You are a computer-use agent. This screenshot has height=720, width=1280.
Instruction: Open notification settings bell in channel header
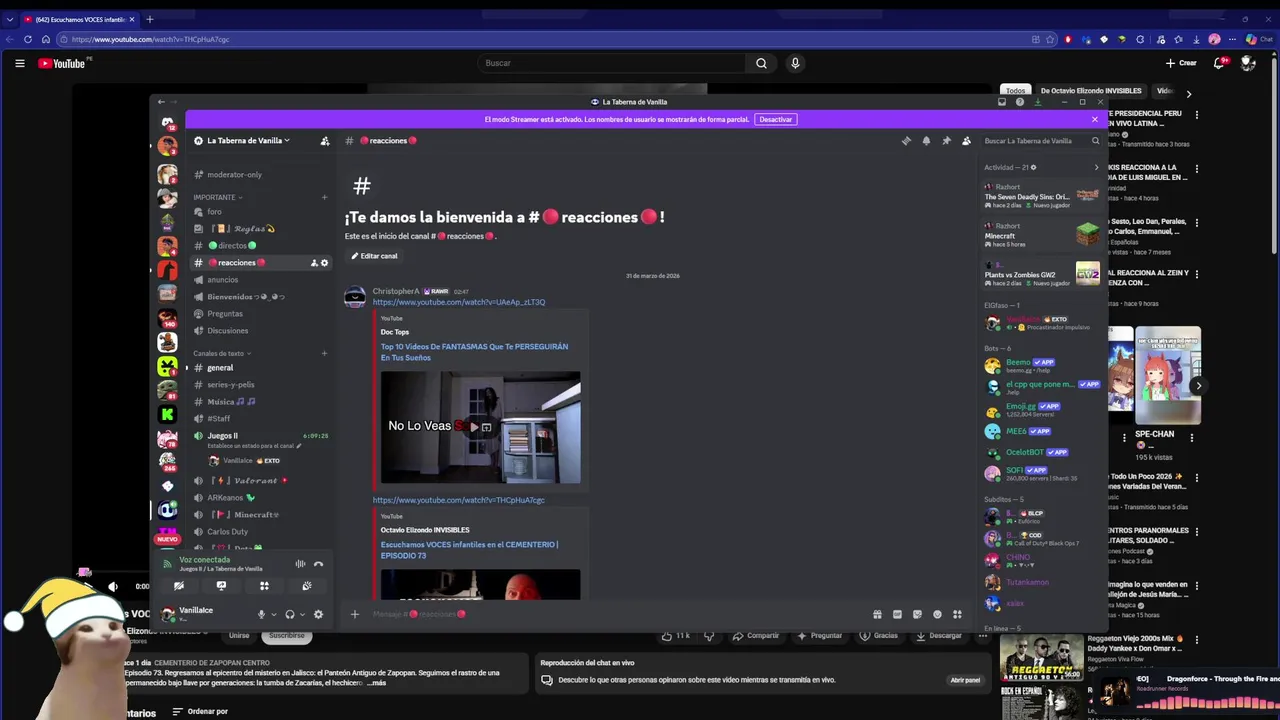point(926,141)
